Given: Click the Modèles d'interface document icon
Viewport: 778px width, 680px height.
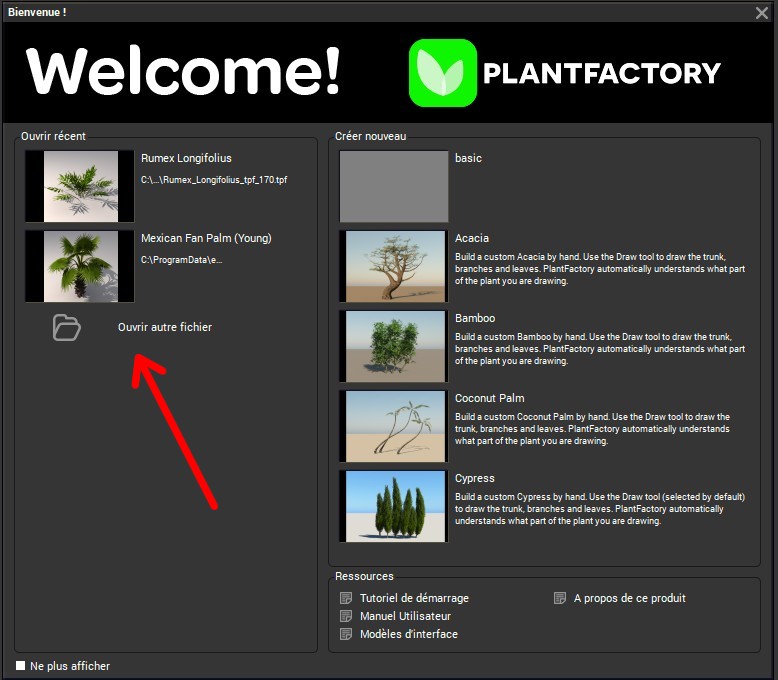Looking at the screenshot, I should point(346,634).
